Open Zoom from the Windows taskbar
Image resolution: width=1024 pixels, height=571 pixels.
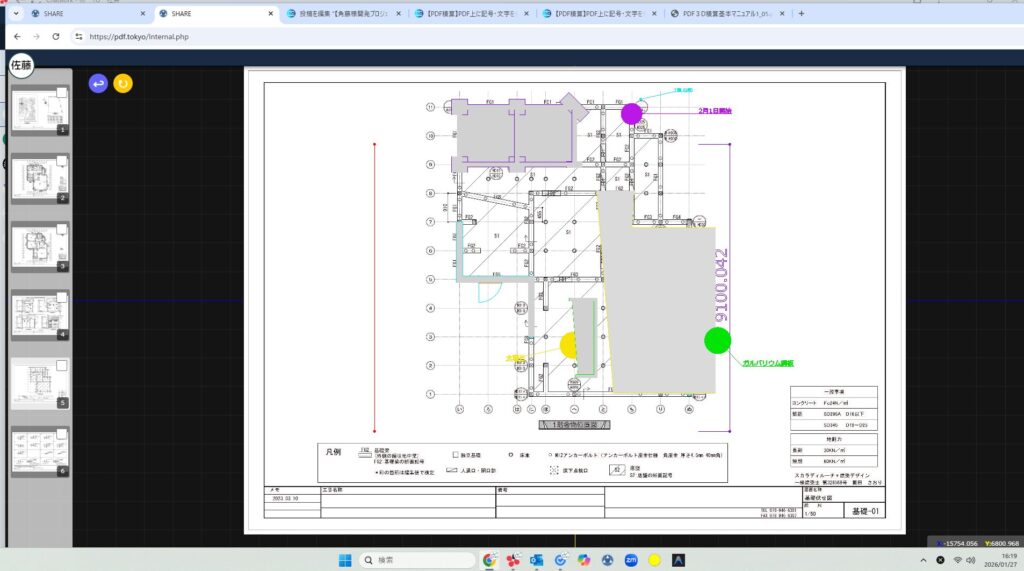tap(631, 560)
